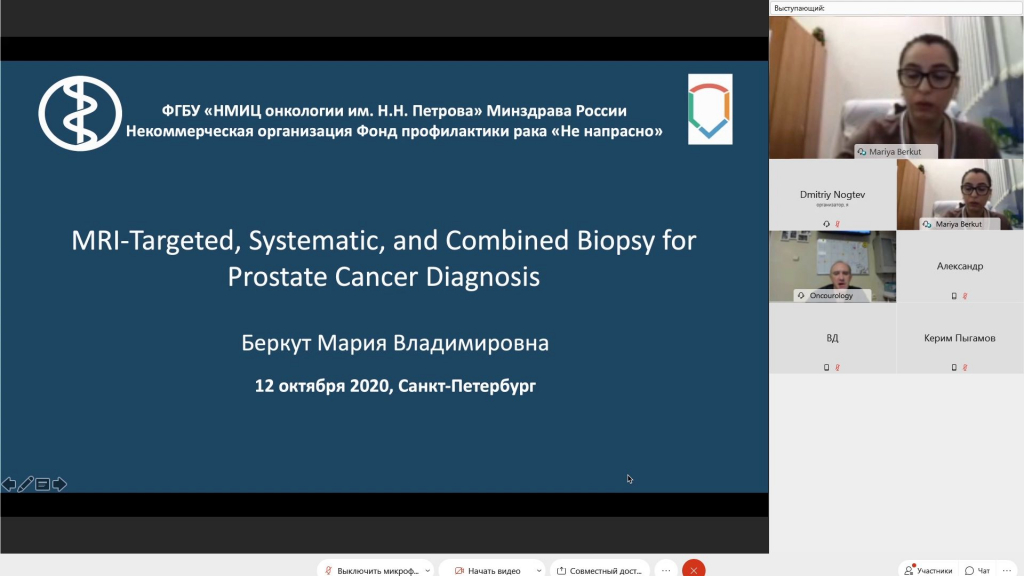Select the ВД participant tile
Viewport: 1024px width, 576px height.
point(832,339)
